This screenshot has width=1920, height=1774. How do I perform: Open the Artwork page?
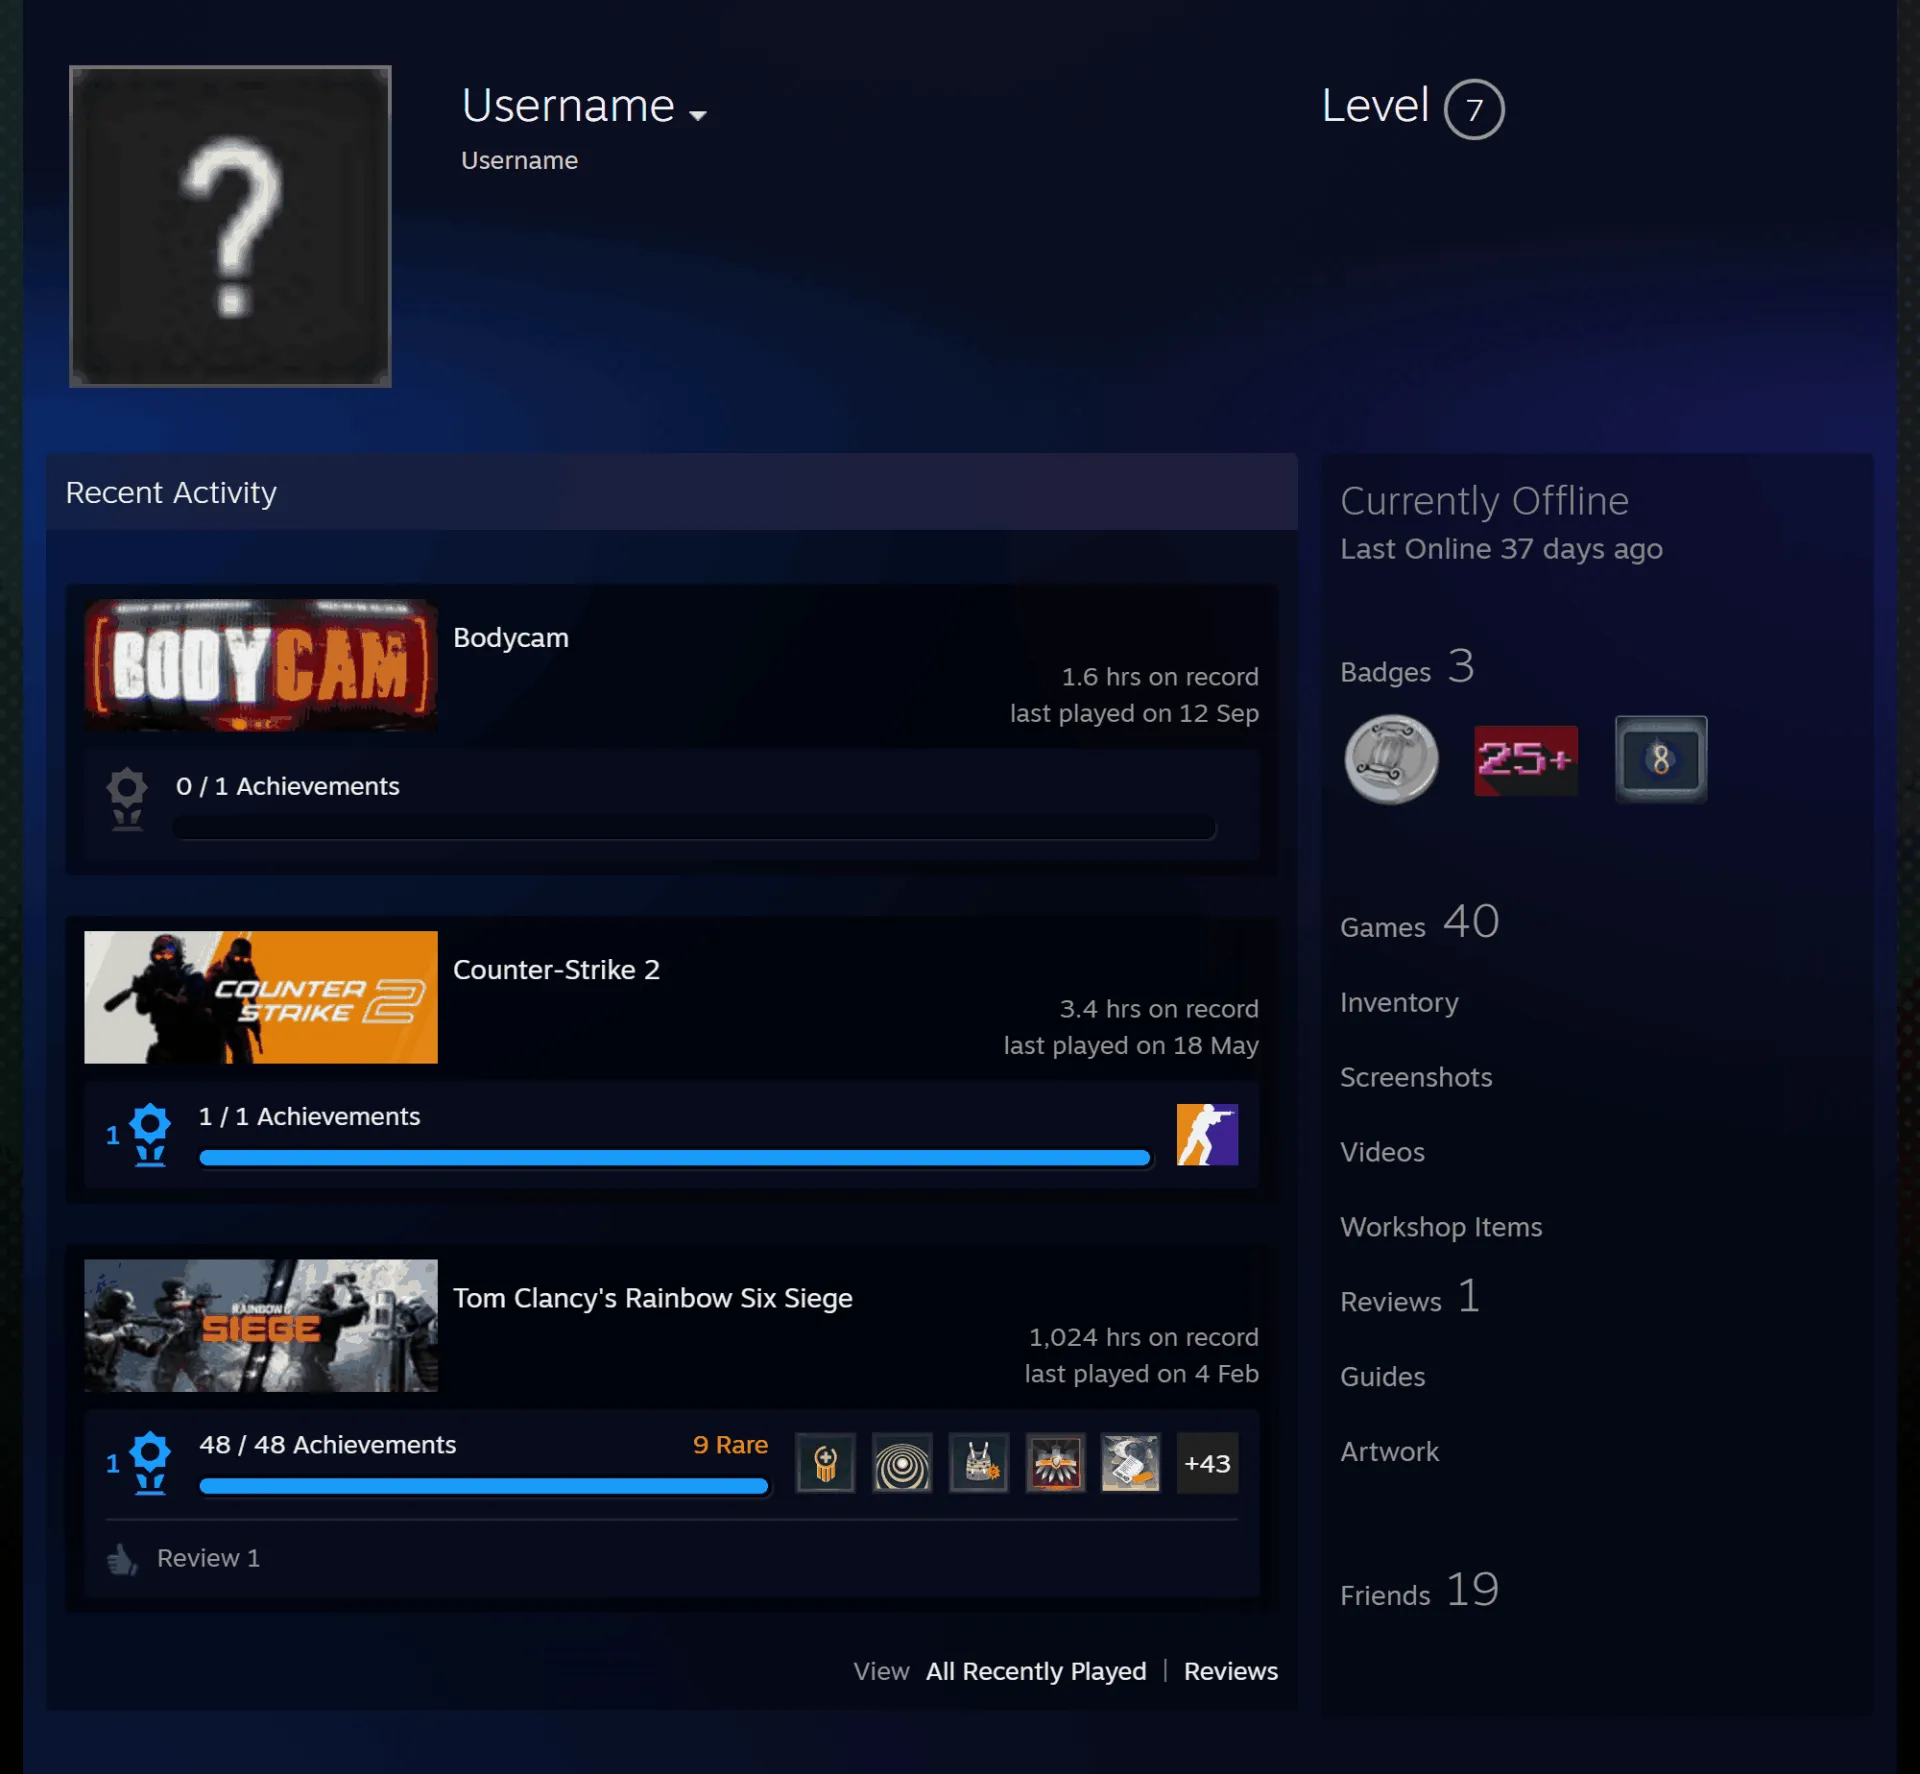pyautogui.click(x=1390, y=1452)
